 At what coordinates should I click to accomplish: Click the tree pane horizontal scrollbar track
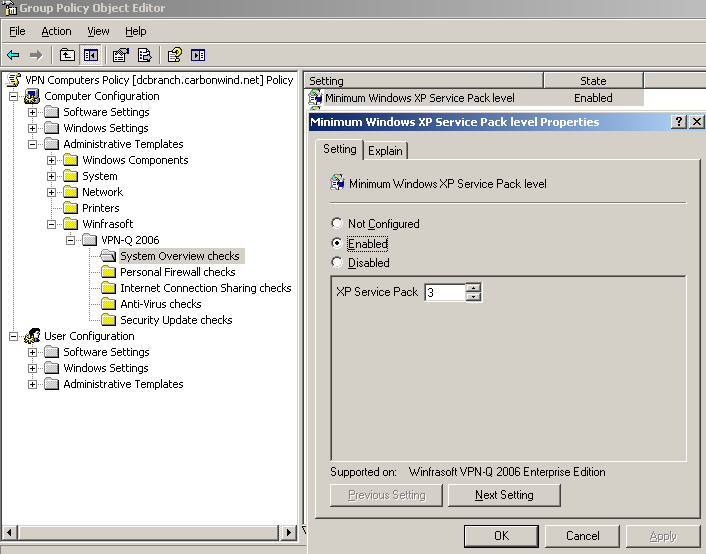pyautogui.click(x=149, y=533)
